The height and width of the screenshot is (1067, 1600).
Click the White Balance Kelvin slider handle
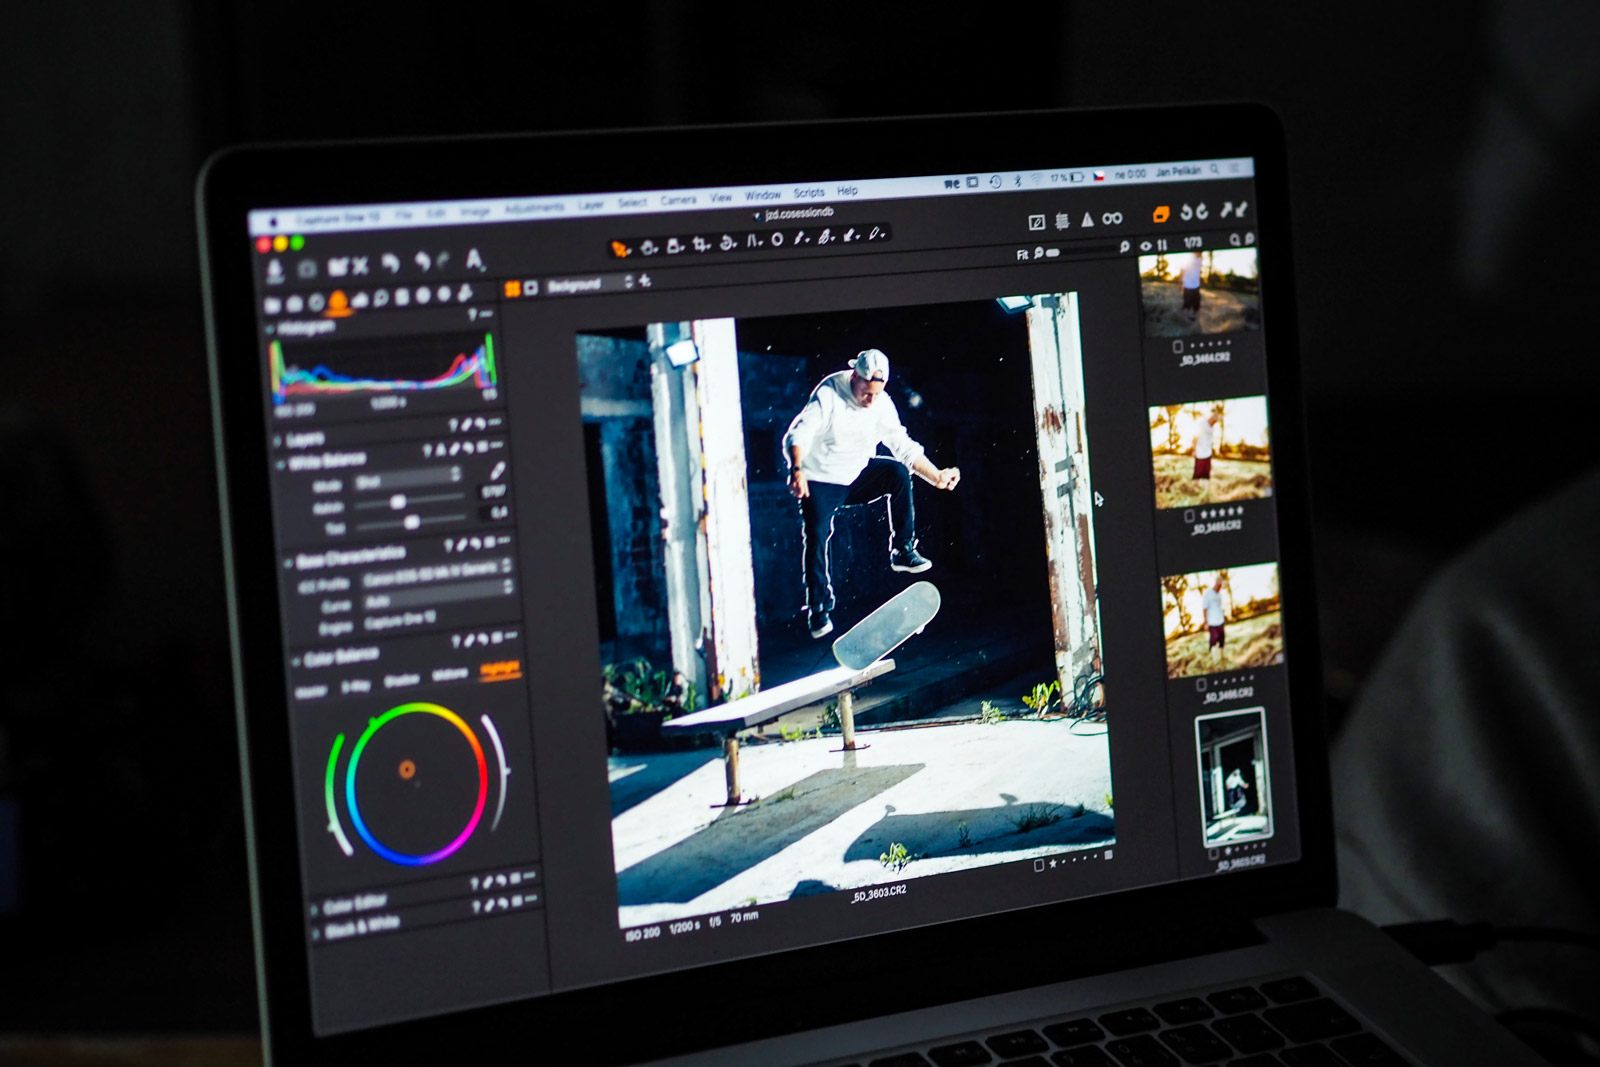tap(399, 502)
